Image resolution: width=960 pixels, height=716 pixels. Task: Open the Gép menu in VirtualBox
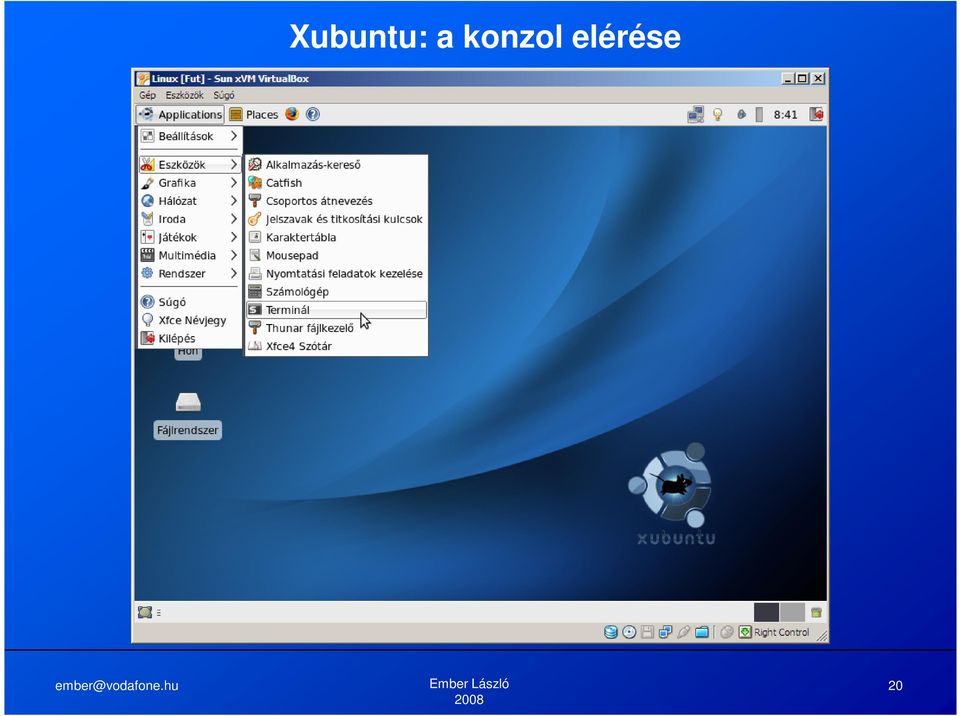[x=148, y=96]
